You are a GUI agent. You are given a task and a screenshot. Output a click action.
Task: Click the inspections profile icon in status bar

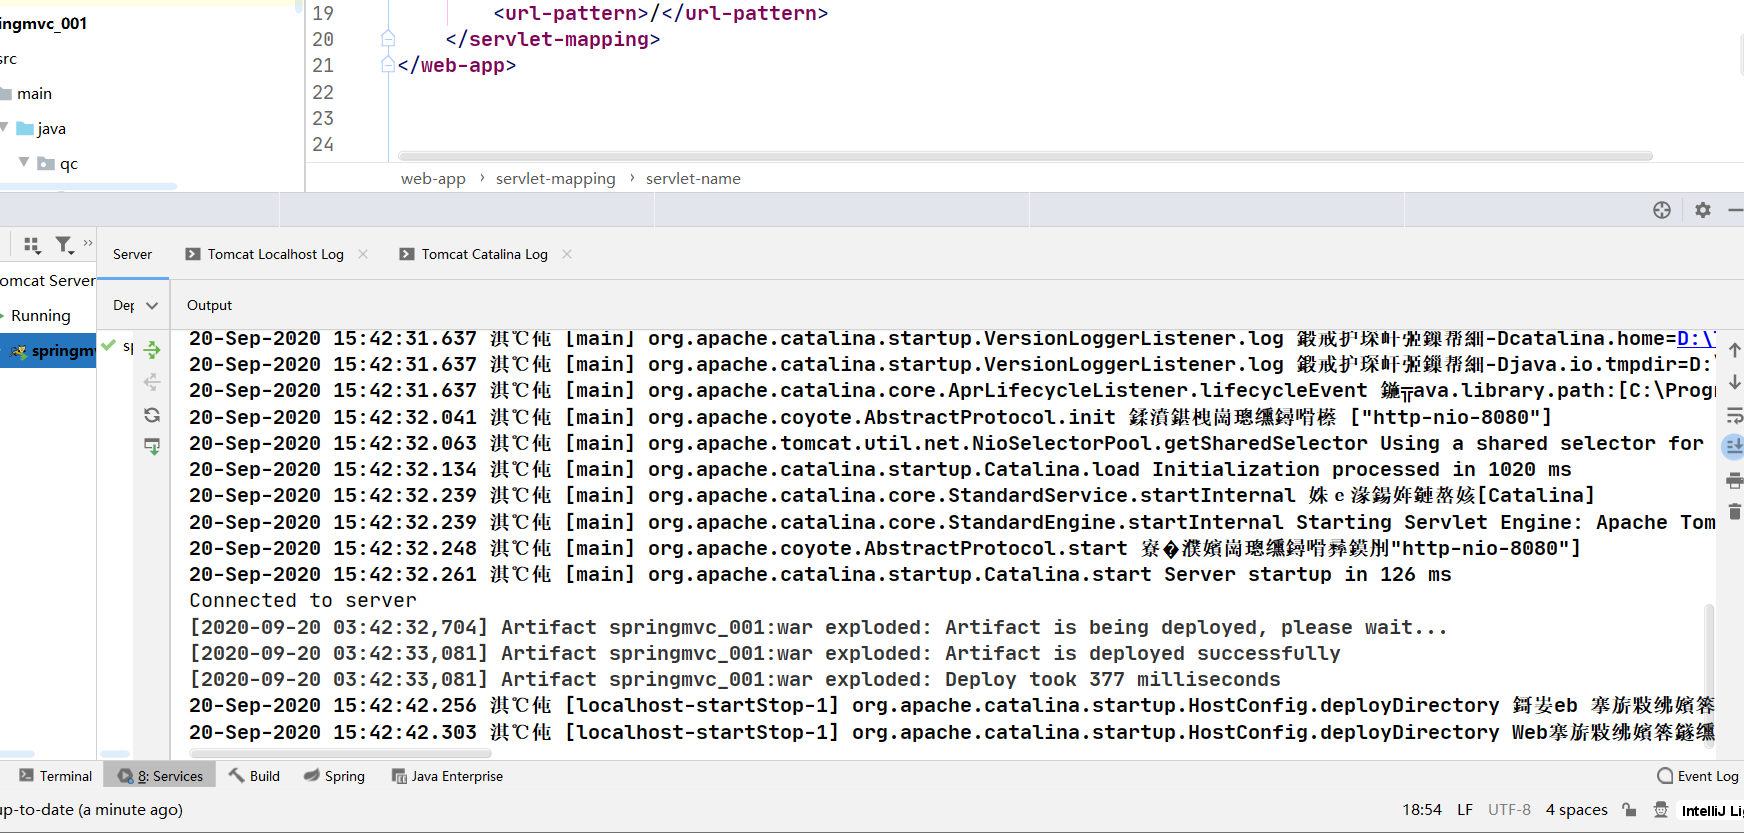coord(1661,810)
